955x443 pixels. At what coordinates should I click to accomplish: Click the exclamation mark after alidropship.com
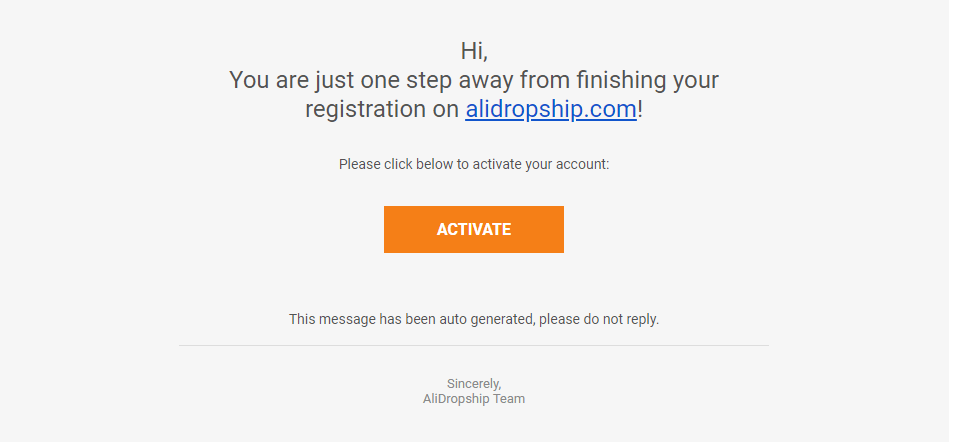[640, 110]
